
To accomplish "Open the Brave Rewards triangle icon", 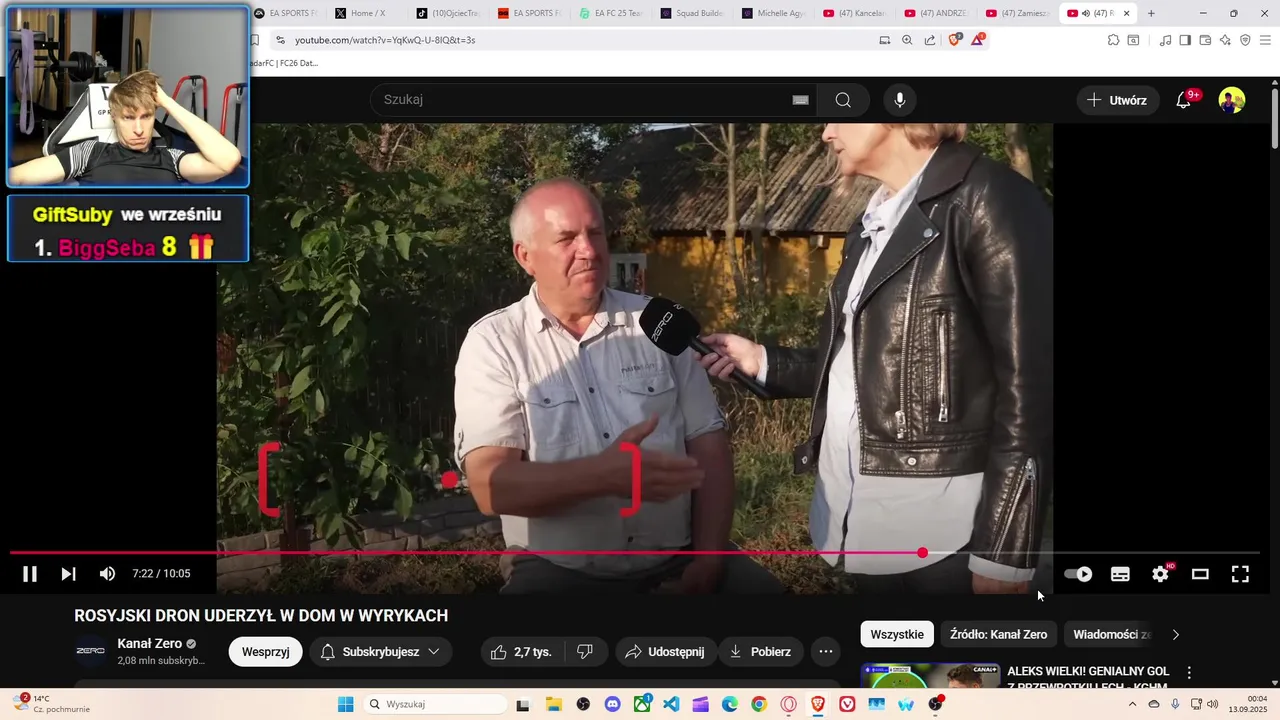I will pyautogui.click(x=978, y=40).
